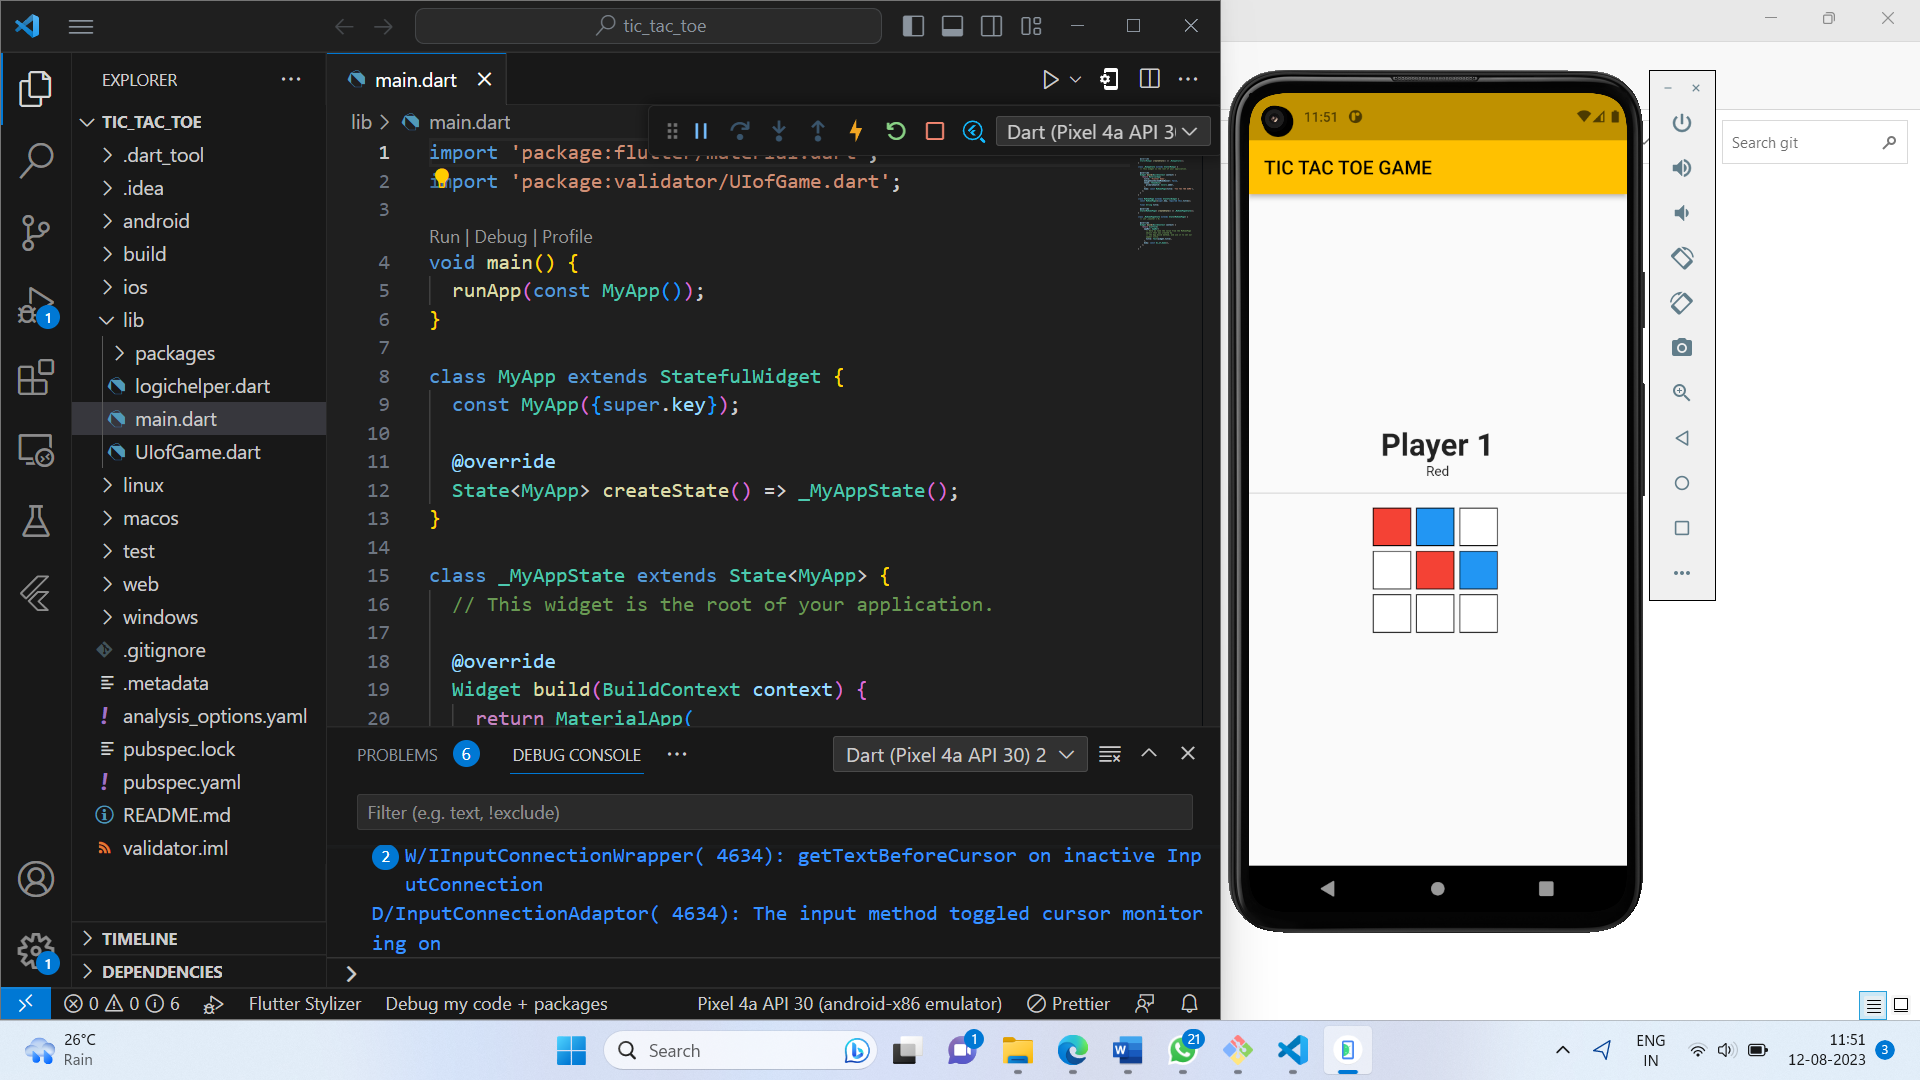Stop the debug session with the red square
1920x1080 pixels.
934,131
